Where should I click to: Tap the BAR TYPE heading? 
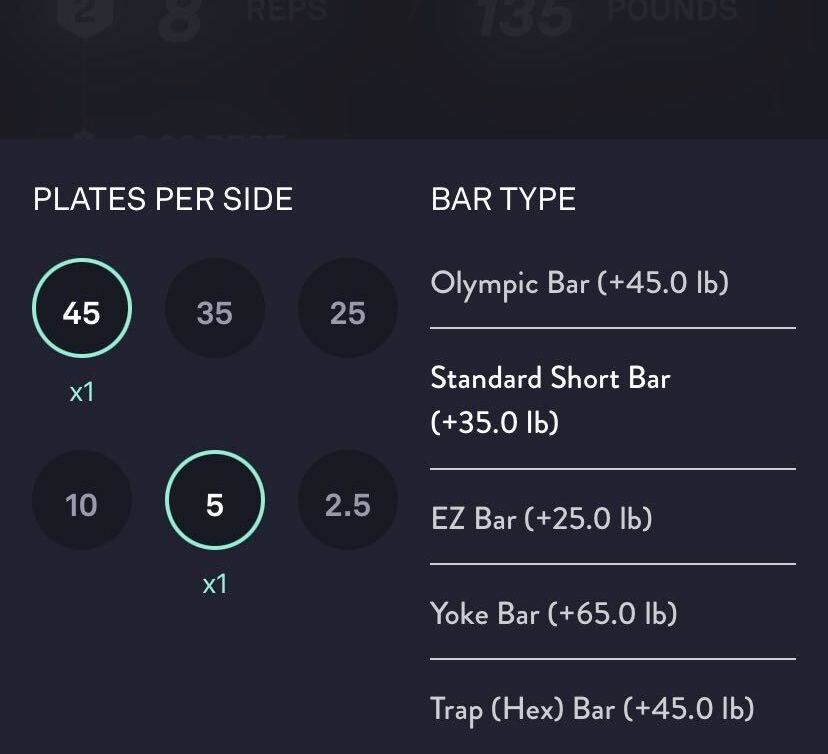tap(503, 199)
